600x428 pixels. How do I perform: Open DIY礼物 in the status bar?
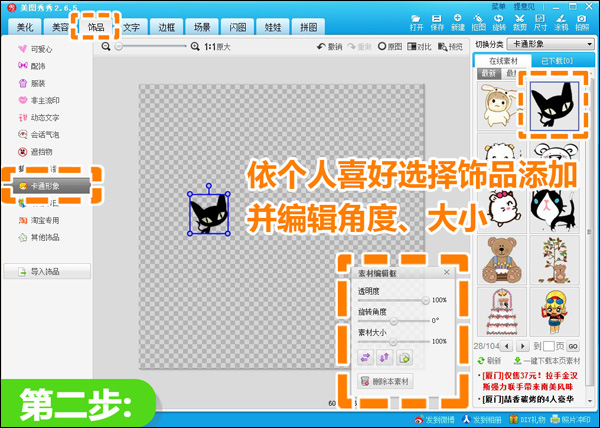coord(527,420)
